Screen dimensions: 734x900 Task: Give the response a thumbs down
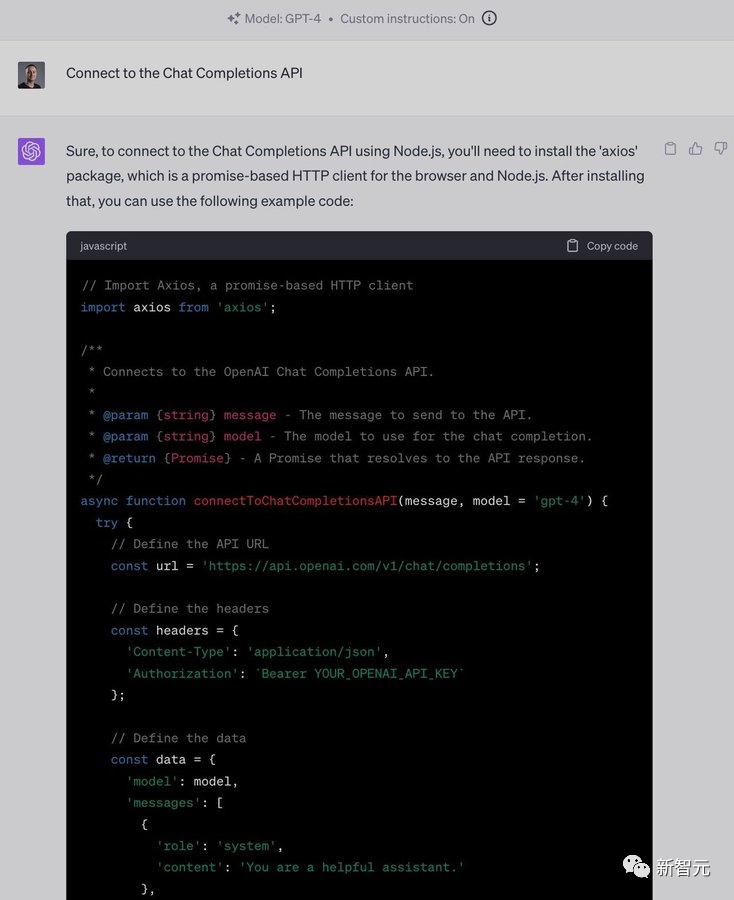720,149
